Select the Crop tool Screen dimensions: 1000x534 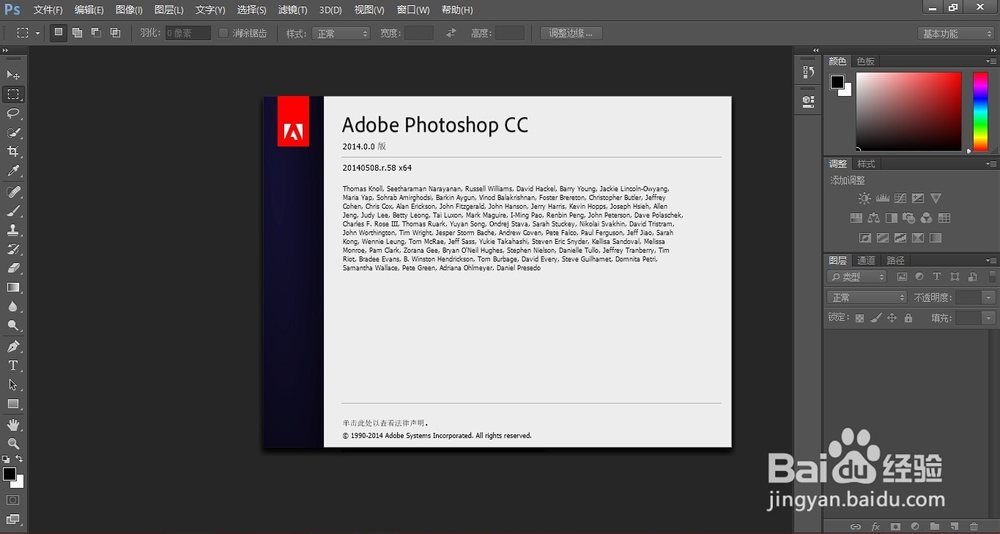coord(13,152)
